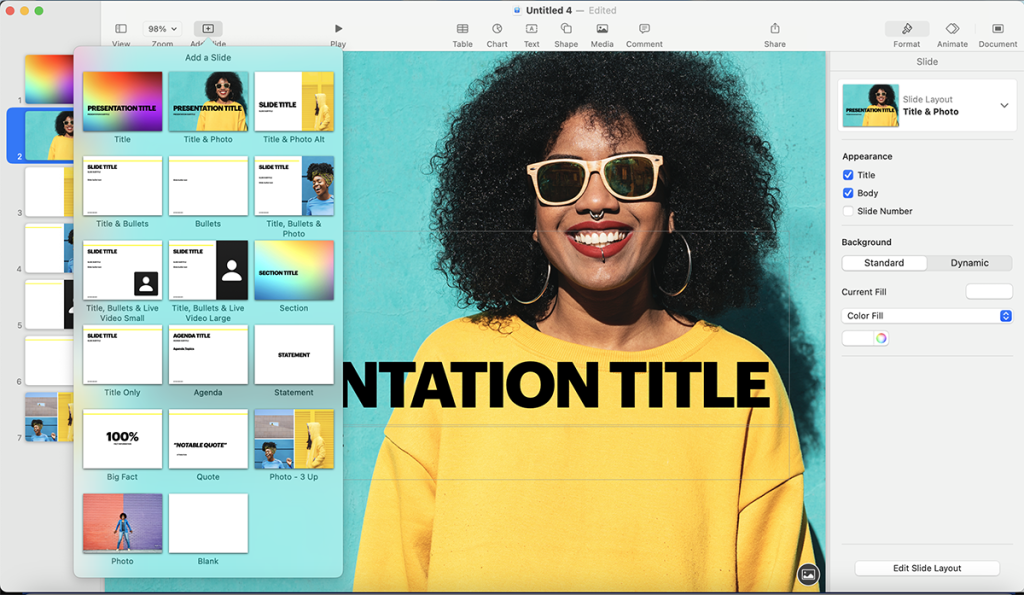This screenshot has width=1024, height=595.
Task: Insert a Table from the toolbar
Action: click(x=462, y=32)
